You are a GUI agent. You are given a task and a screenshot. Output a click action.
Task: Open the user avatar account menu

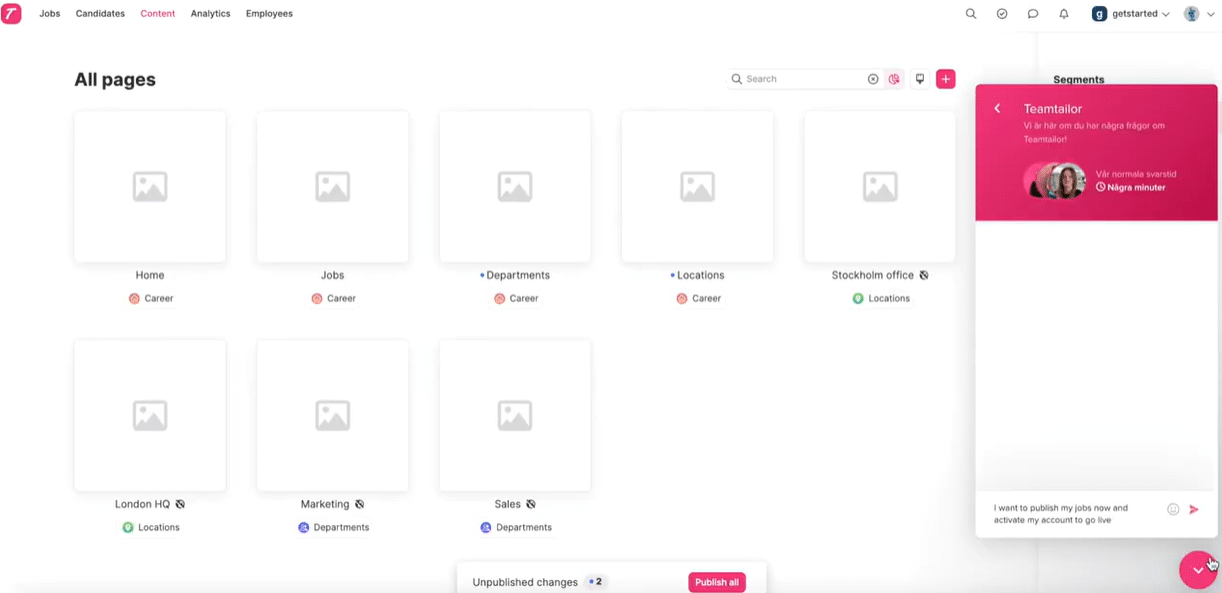point(1198,14)
